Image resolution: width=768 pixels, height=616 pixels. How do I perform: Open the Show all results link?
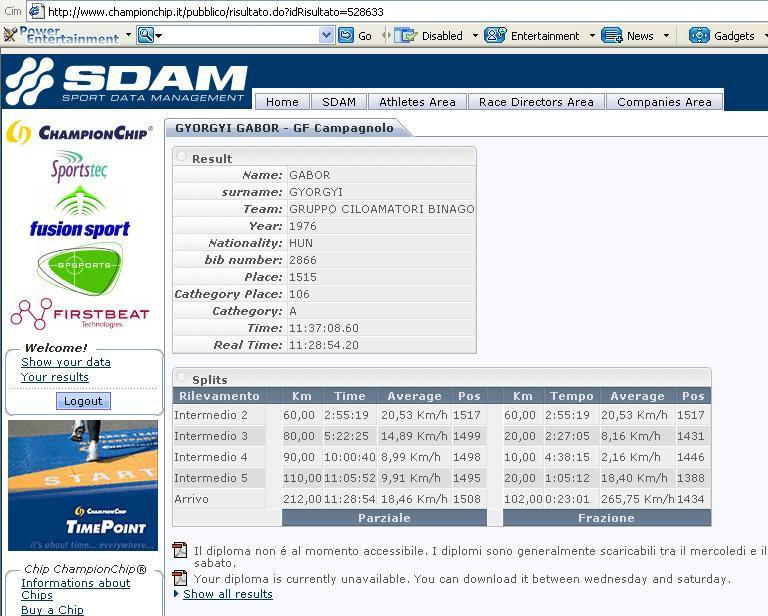228,594
